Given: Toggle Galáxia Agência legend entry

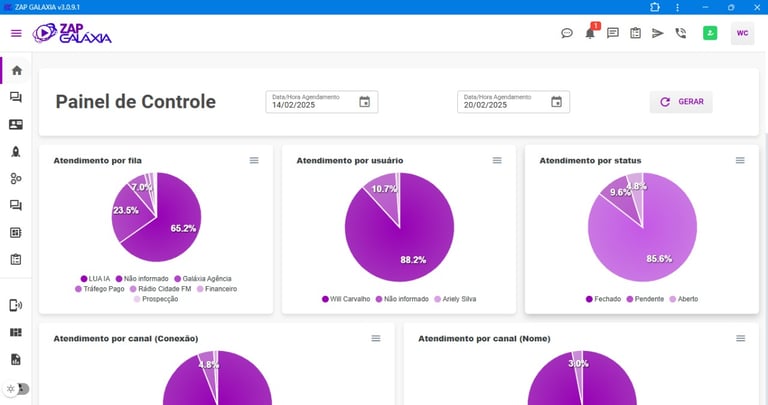Looking at the screenshot, I should pyautogui.click(x=203, y=279).
